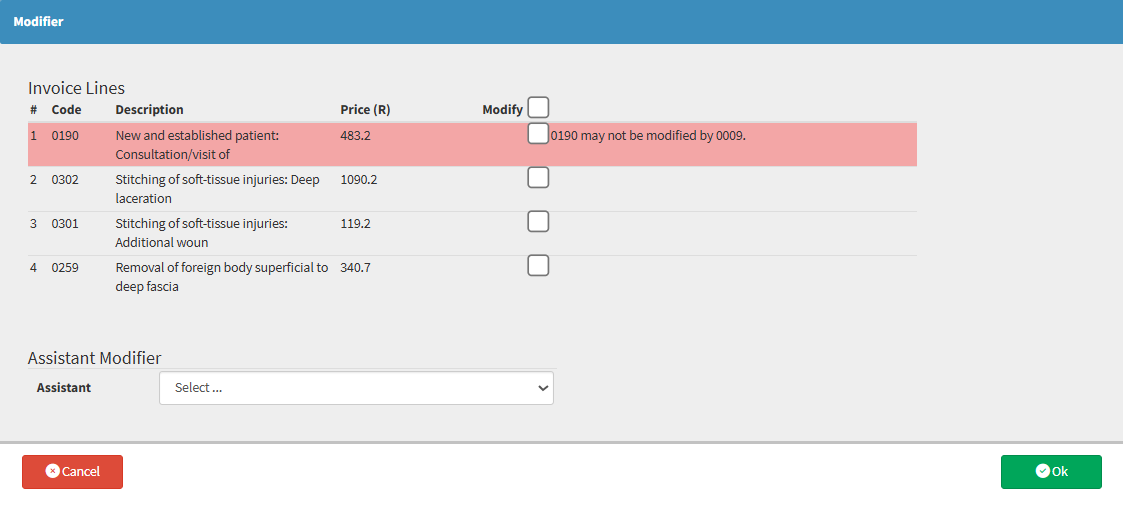The width and height of the screenshot is (1123, 511).
Task: Open the Assistant Select dropdown
Action: point(356,388)
